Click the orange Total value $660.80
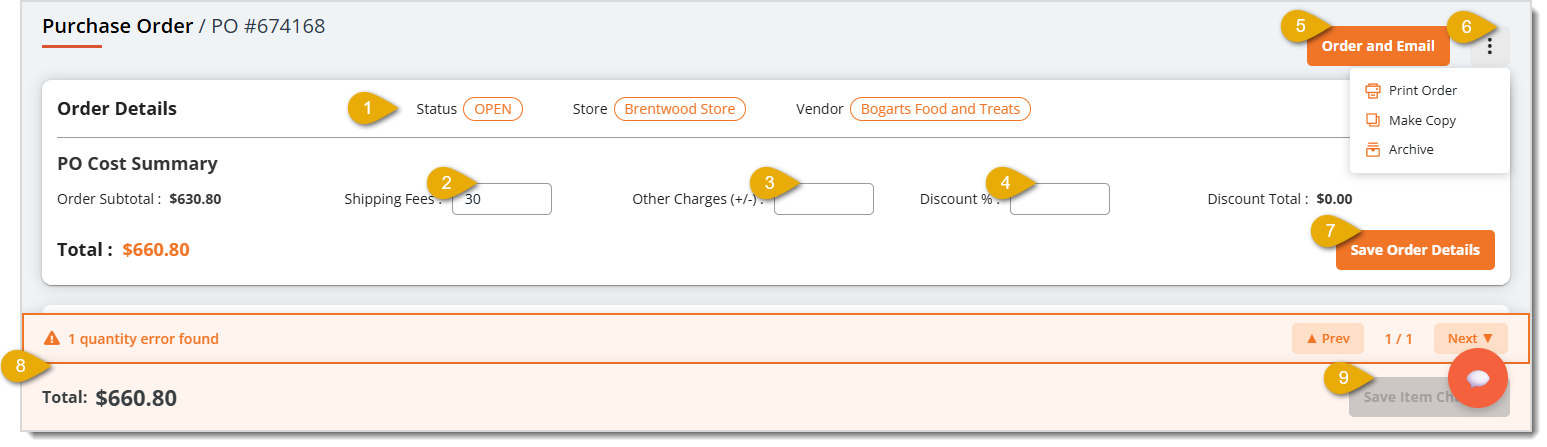The width and height of the screenshot is (1547, 447). point(156,249)
